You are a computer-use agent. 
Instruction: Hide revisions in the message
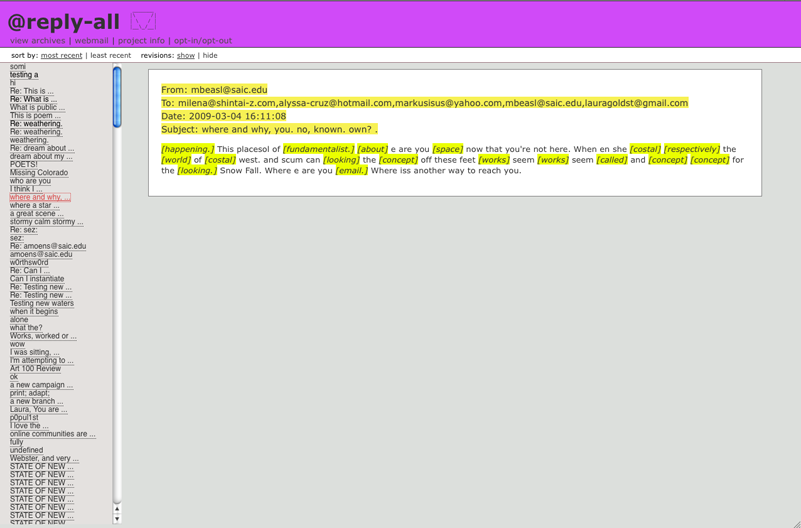(x=210, y=56)
